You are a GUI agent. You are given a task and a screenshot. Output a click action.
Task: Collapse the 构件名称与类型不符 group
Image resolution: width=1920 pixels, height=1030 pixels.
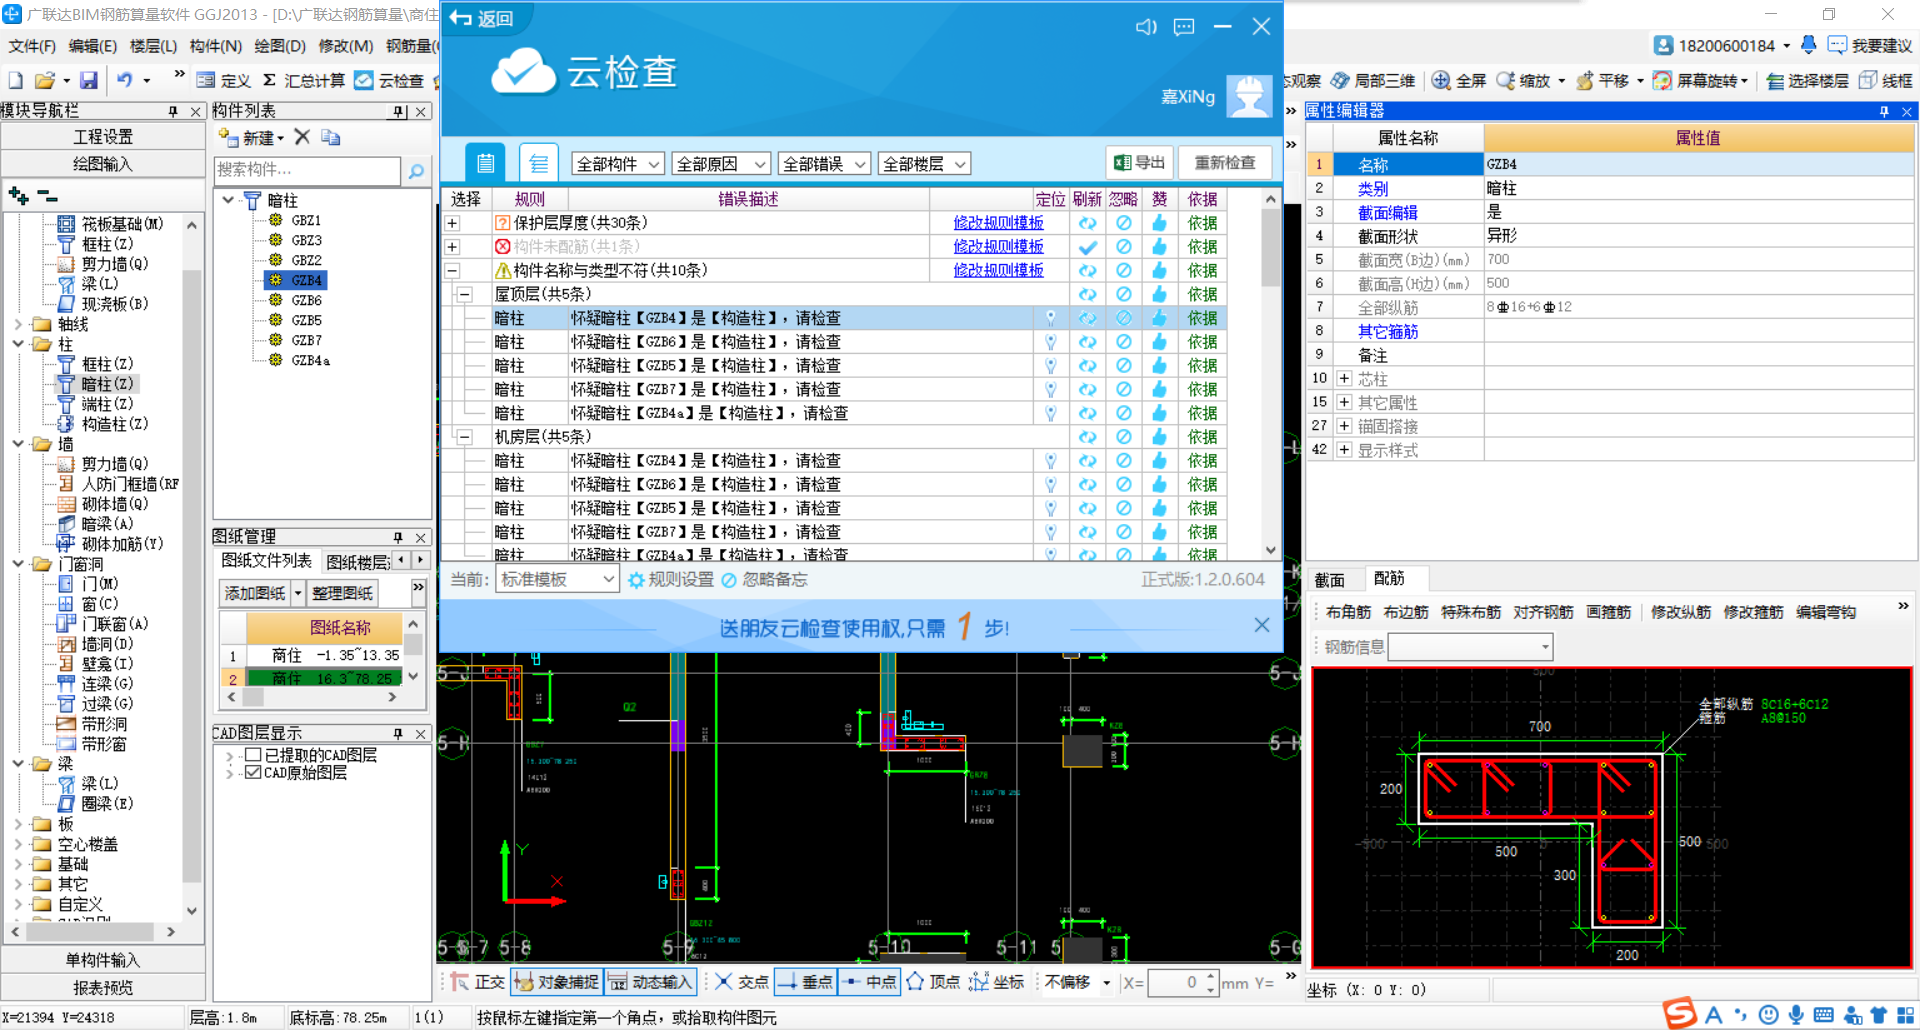pyautogui.click(x=453, y=271)
